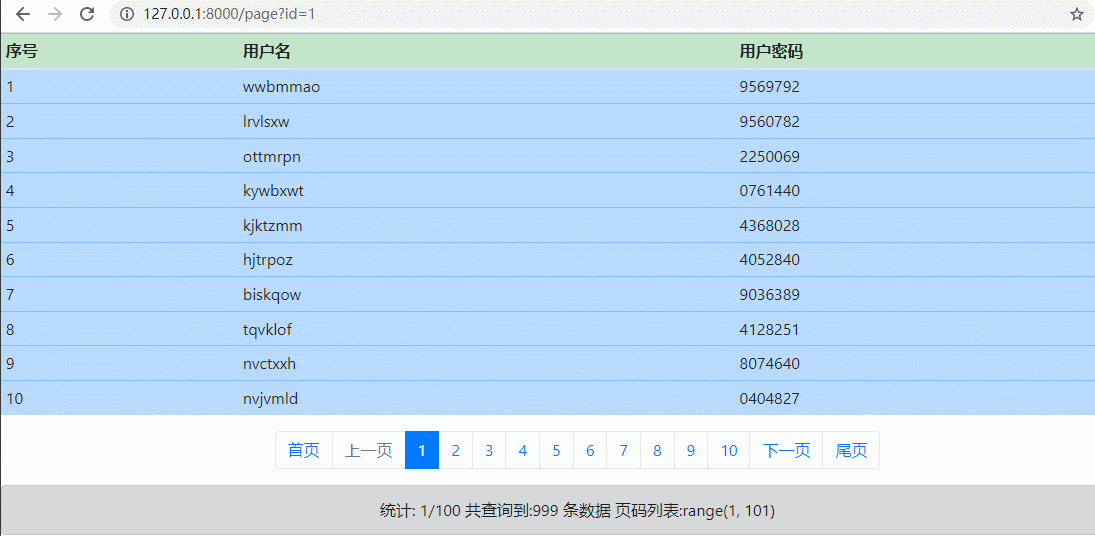Click the 统计 summary text in footer
Viewport: 1095px width, 536px height.
[x=577, y=511]
